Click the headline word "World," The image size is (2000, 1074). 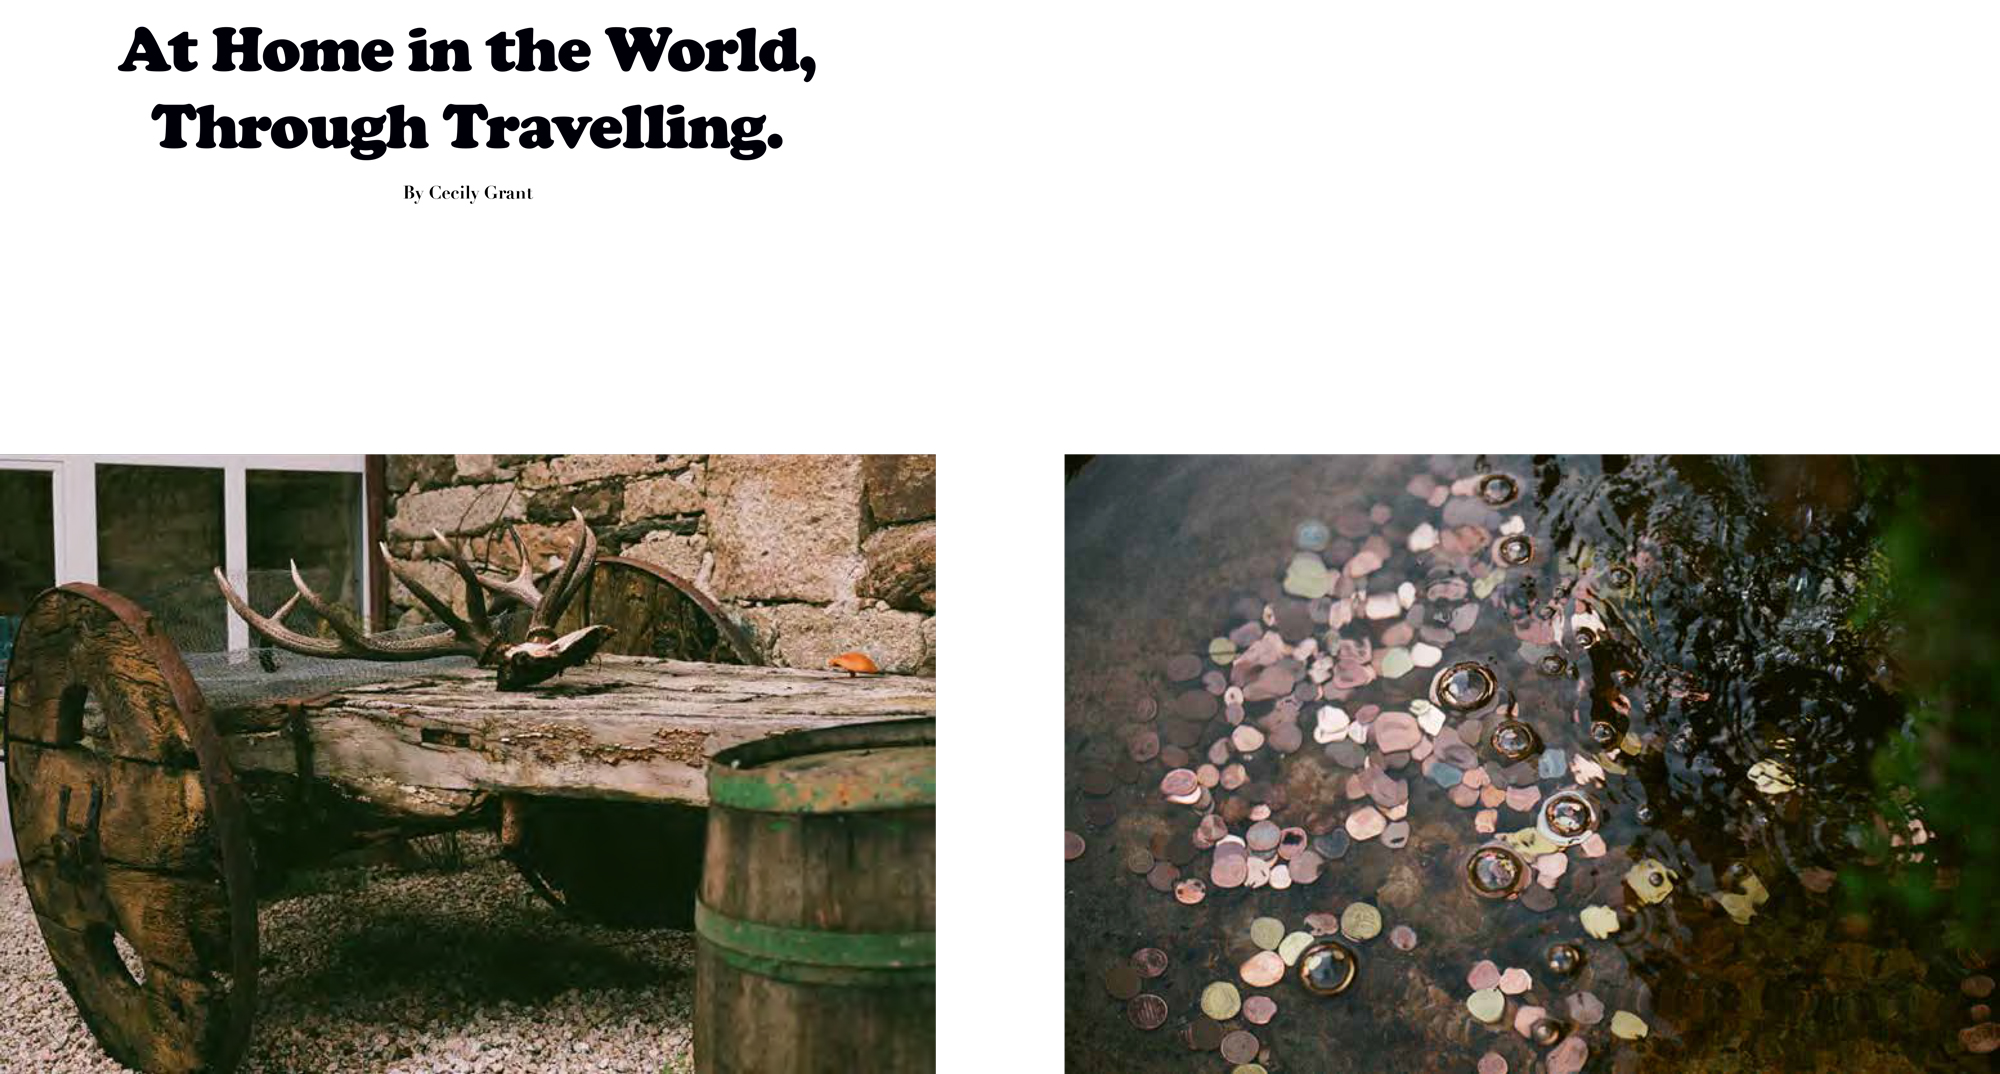(x=711, y=52)
